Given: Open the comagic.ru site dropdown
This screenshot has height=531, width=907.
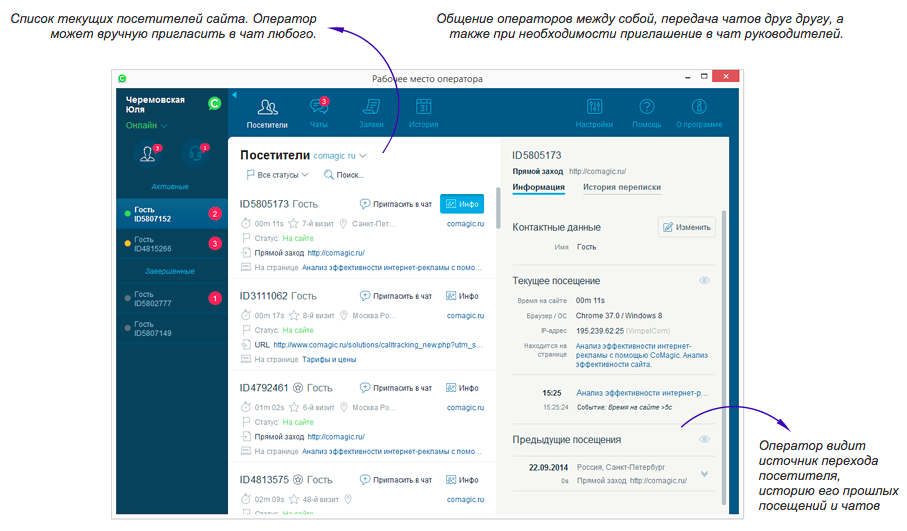Looking at the screenshot, I should click(340, 156).
